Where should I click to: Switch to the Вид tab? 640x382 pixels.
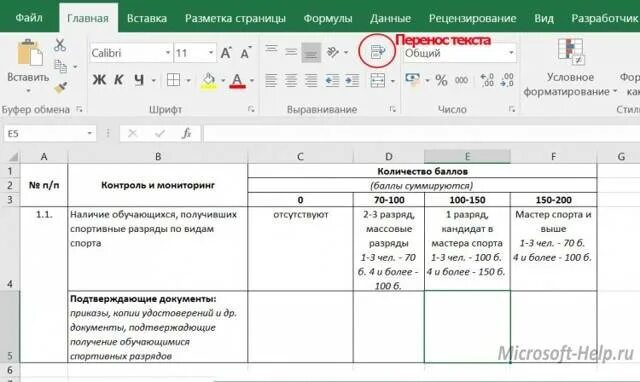(544, 18)
